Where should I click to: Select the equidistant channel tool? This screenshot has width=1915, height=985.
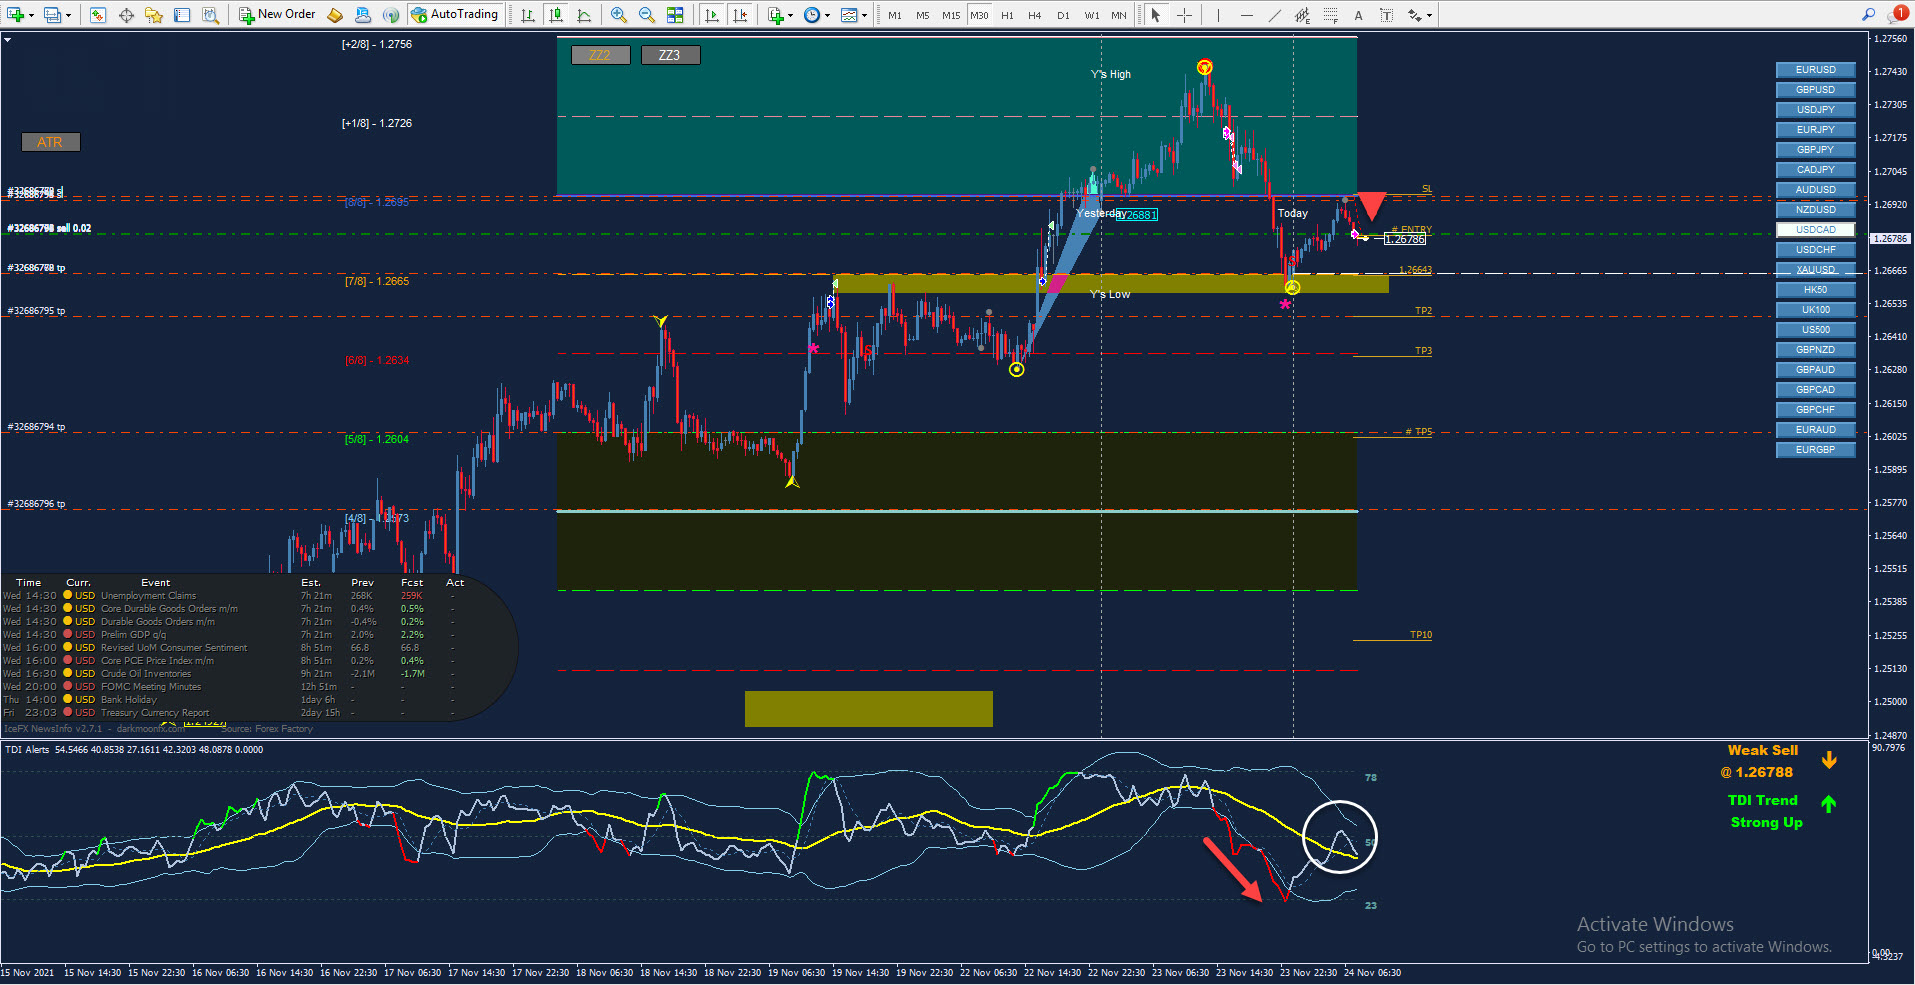click(1302, 15)
